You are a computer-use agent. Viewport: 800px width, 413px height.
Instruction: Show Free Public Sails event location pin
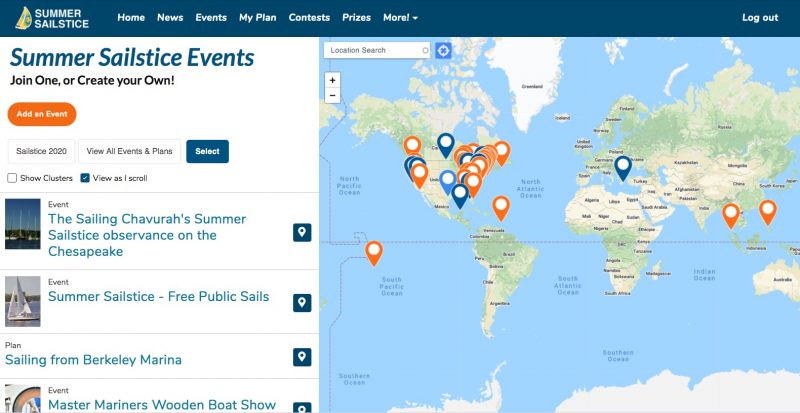[x=302, y=303]
